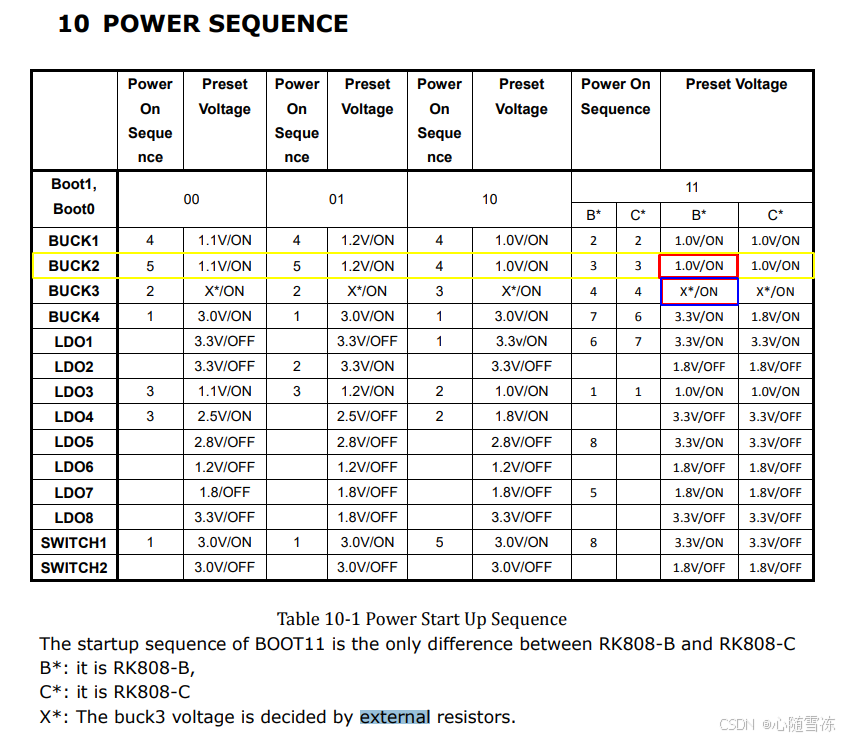Click the BUCK1 row label
The height and width of the screenshot is (740, 847).
point(74,240)
